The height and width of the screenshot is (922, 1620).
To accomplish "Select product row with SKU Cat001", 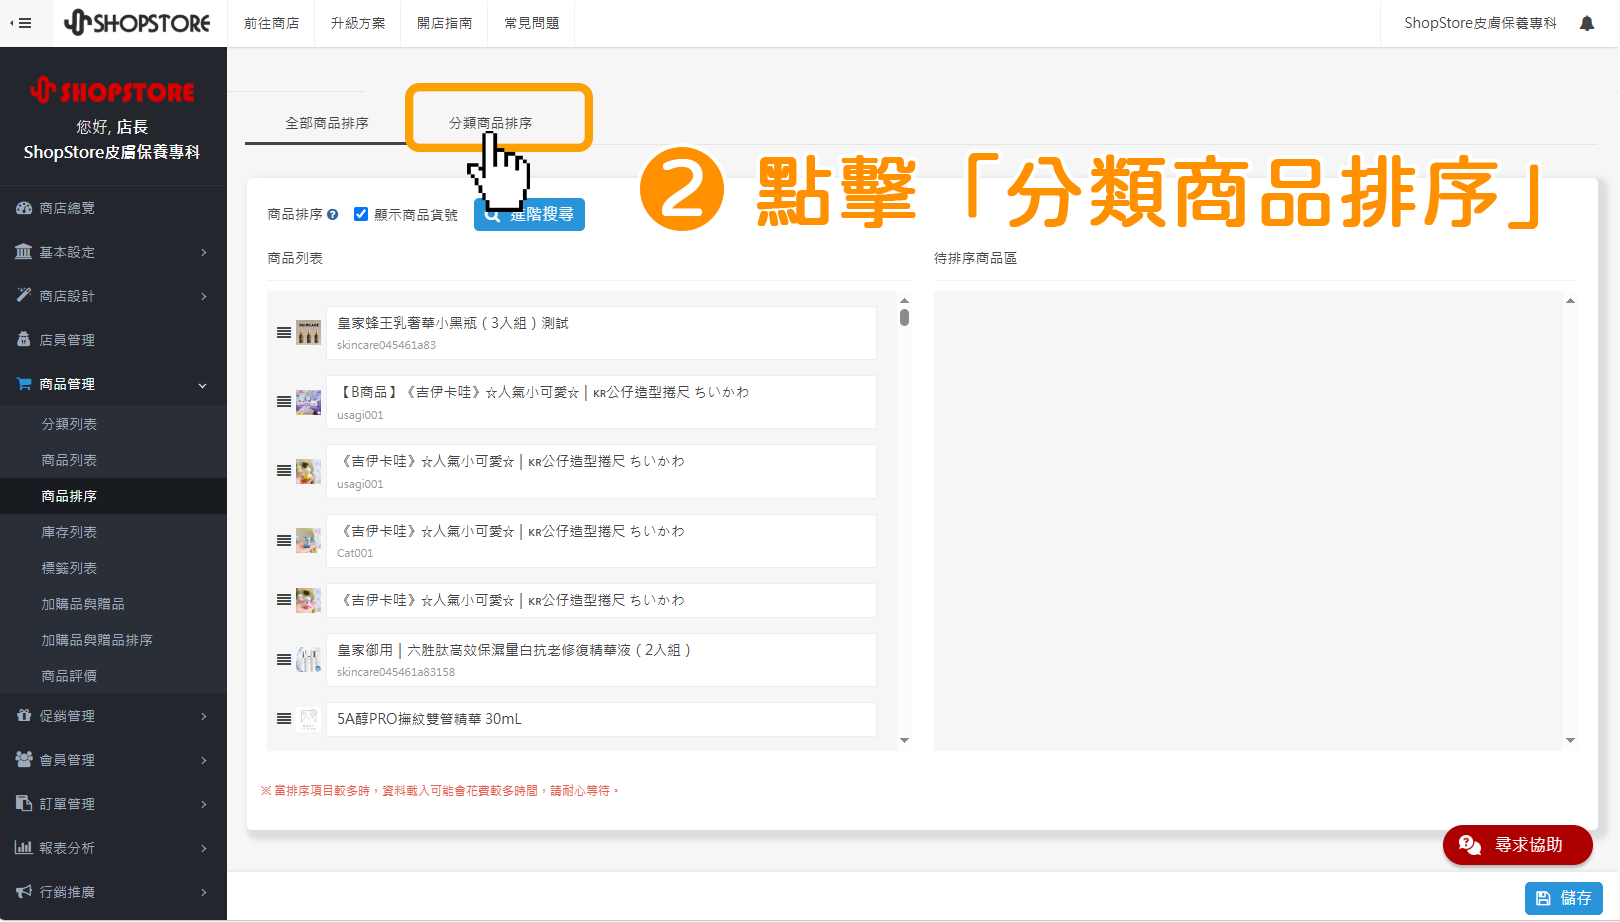I will pyautogui.click(x=601, y=541).
